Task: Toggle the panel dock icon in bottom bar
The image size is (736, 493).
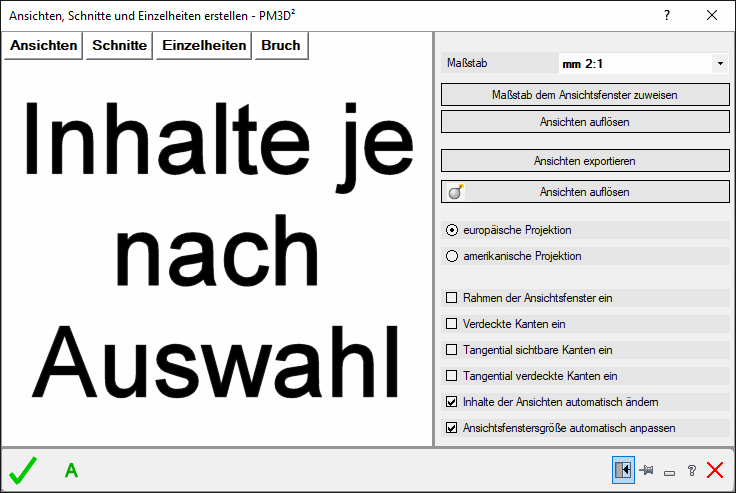Action: [623, 470]
